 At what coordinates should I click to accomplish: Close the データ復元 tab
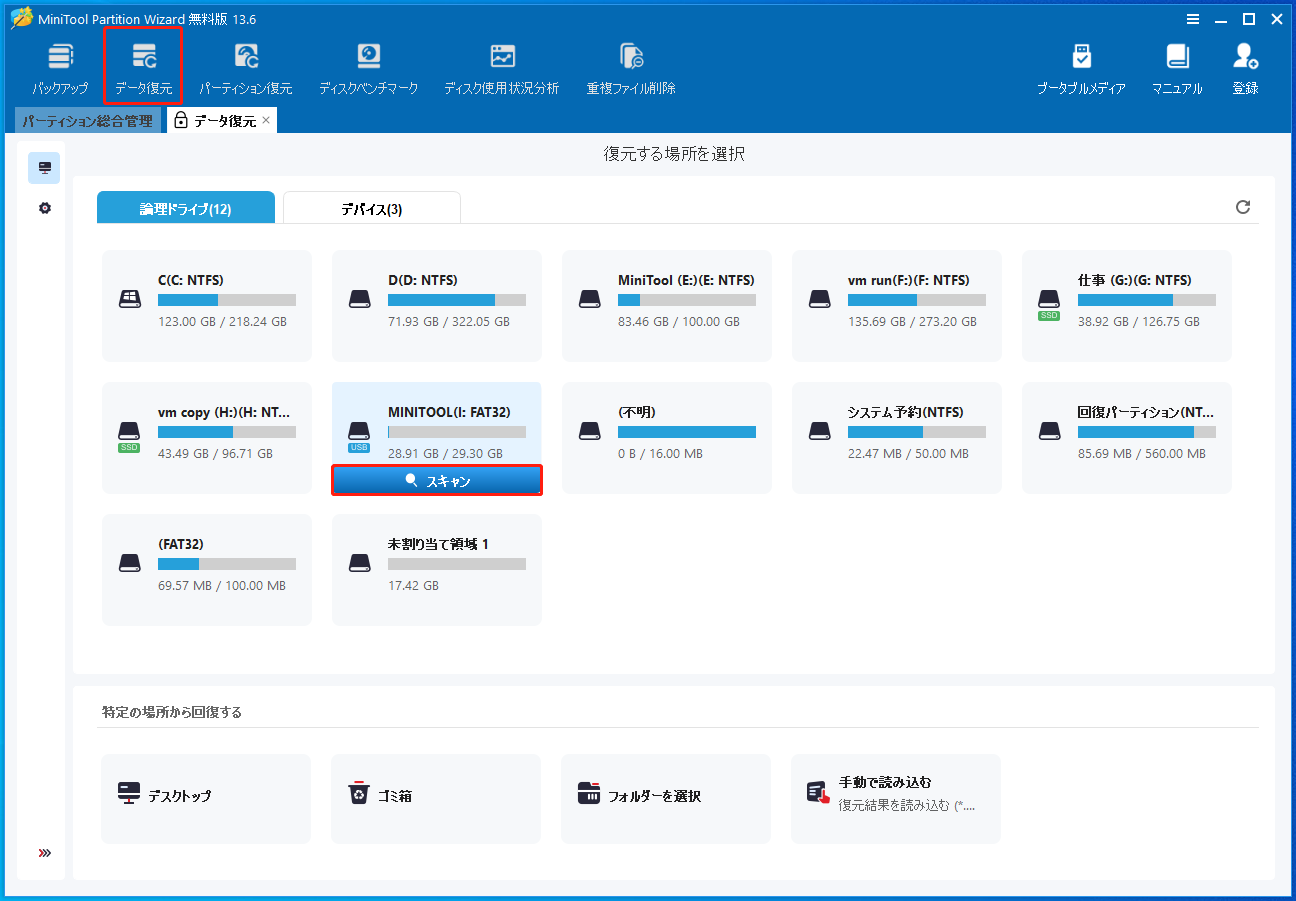tap(266, 120)
